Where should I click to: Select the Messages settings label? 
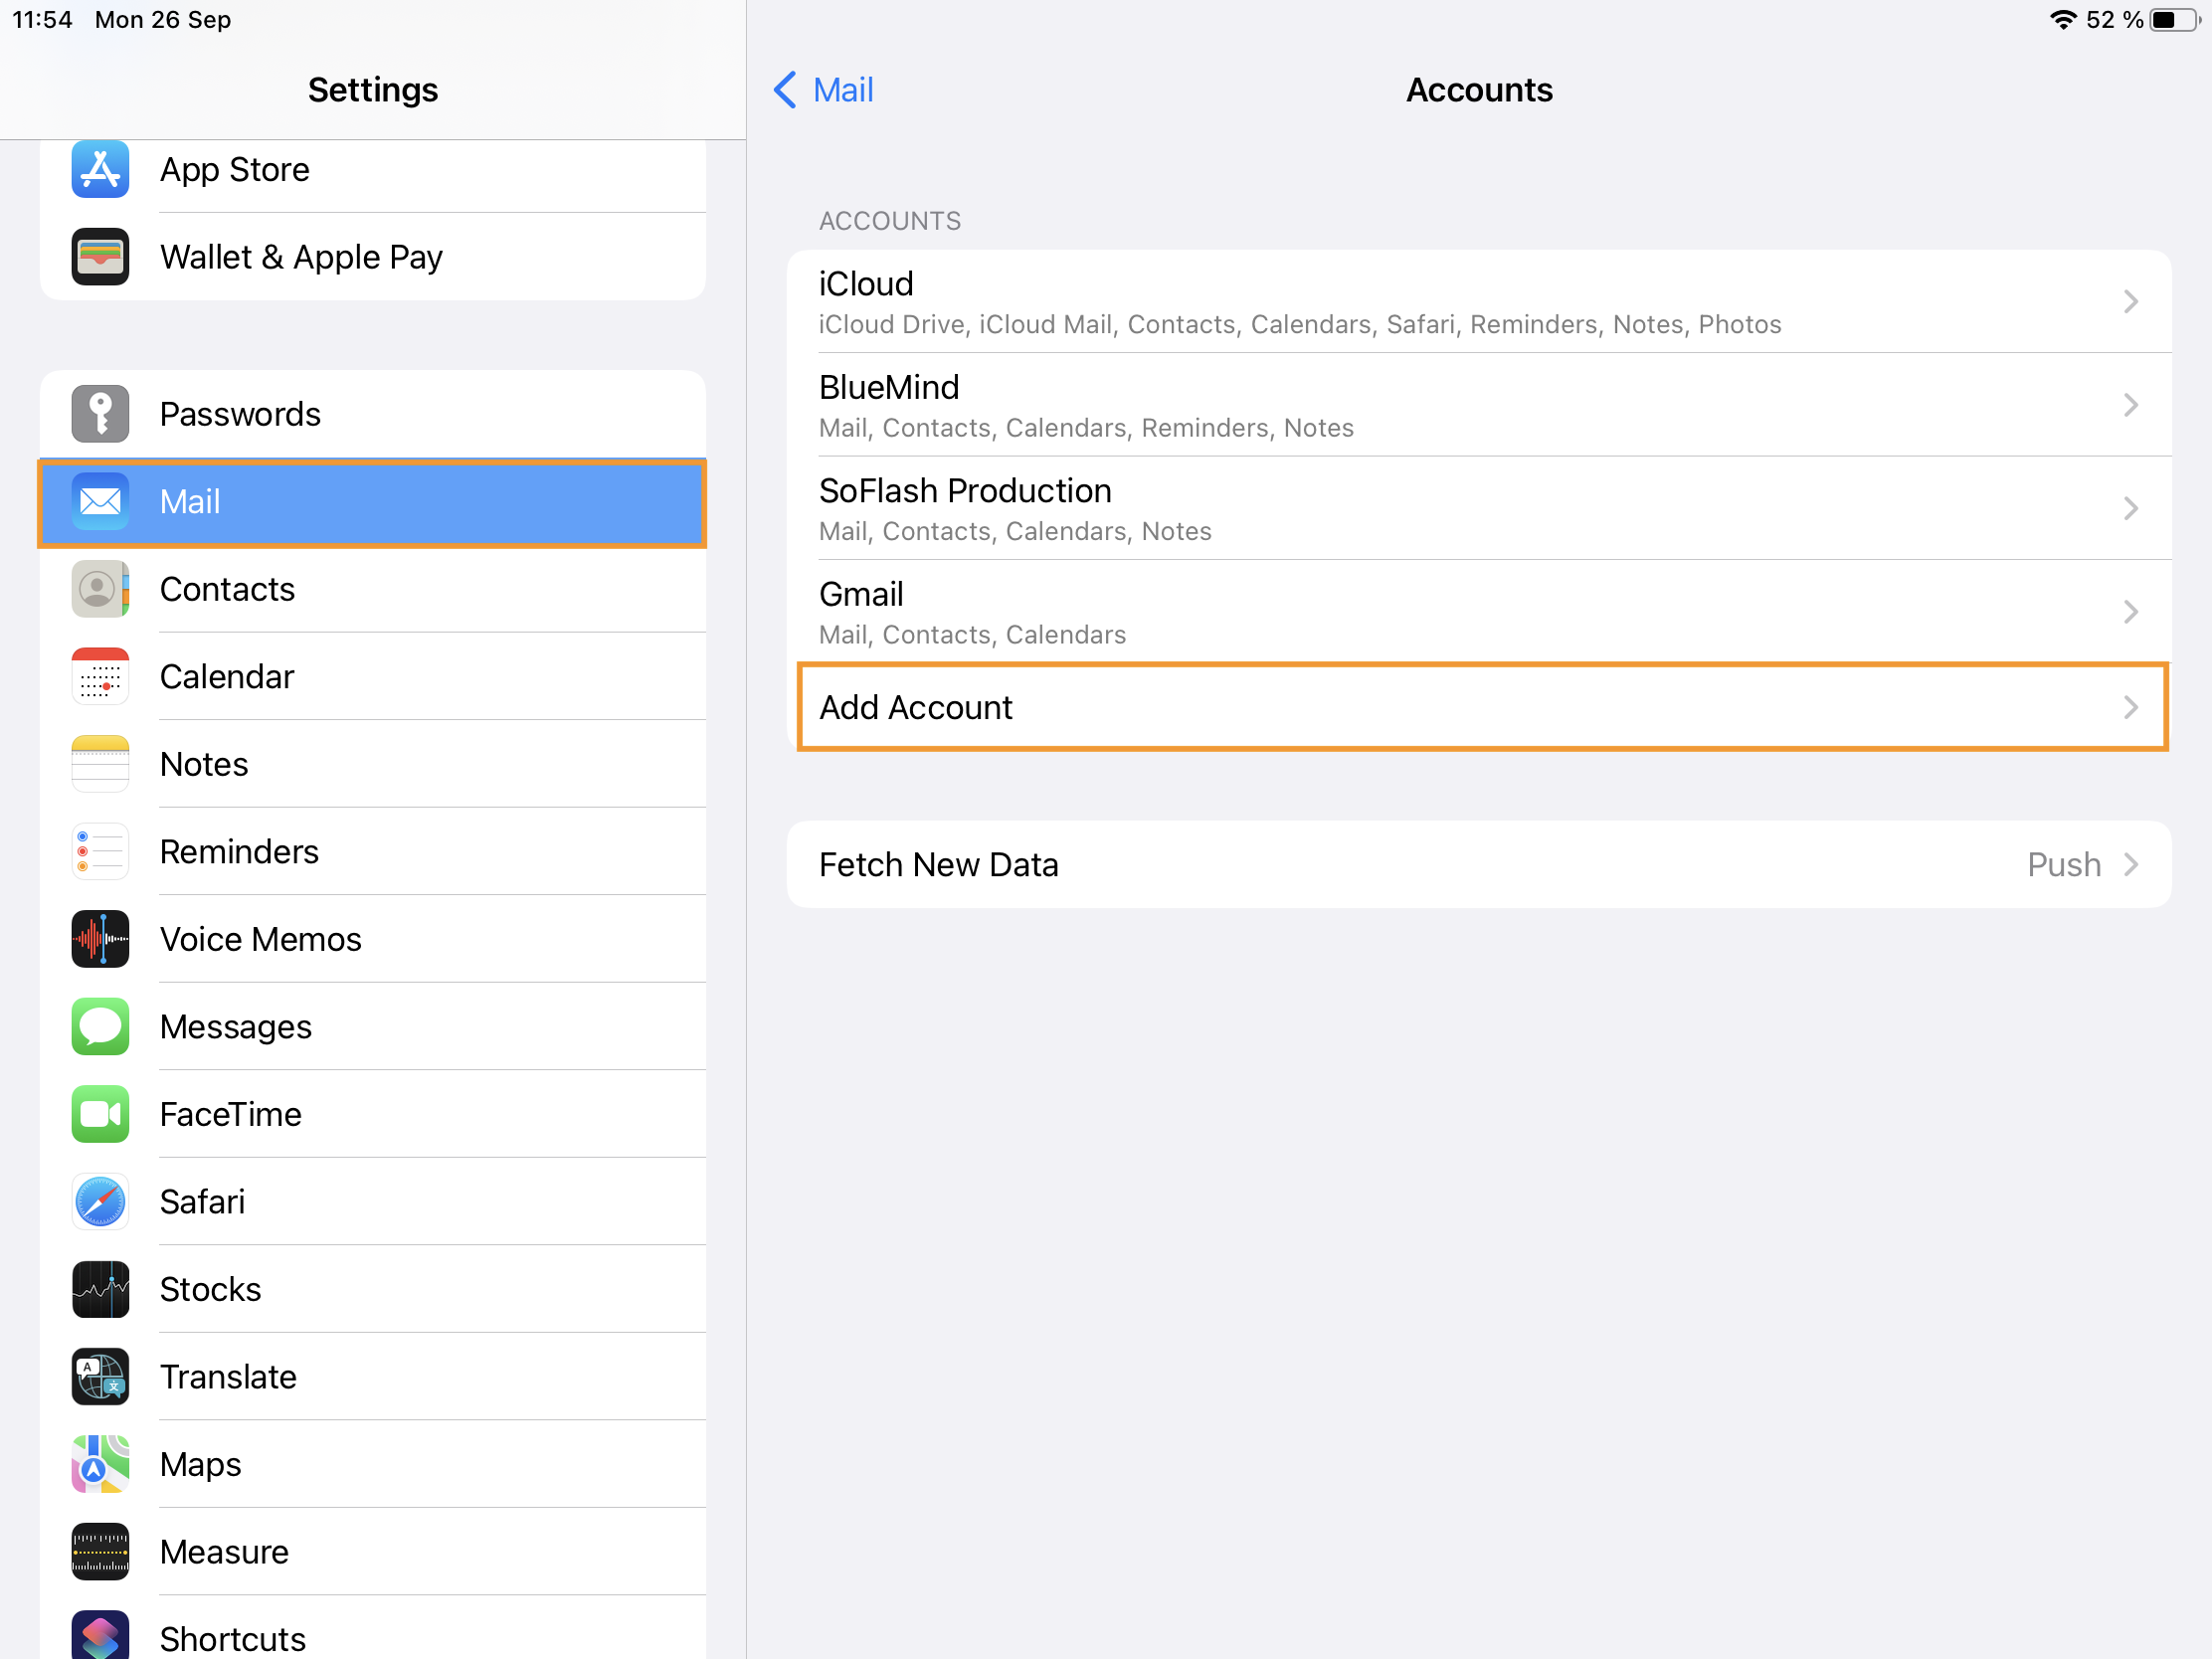[236, 1027]
